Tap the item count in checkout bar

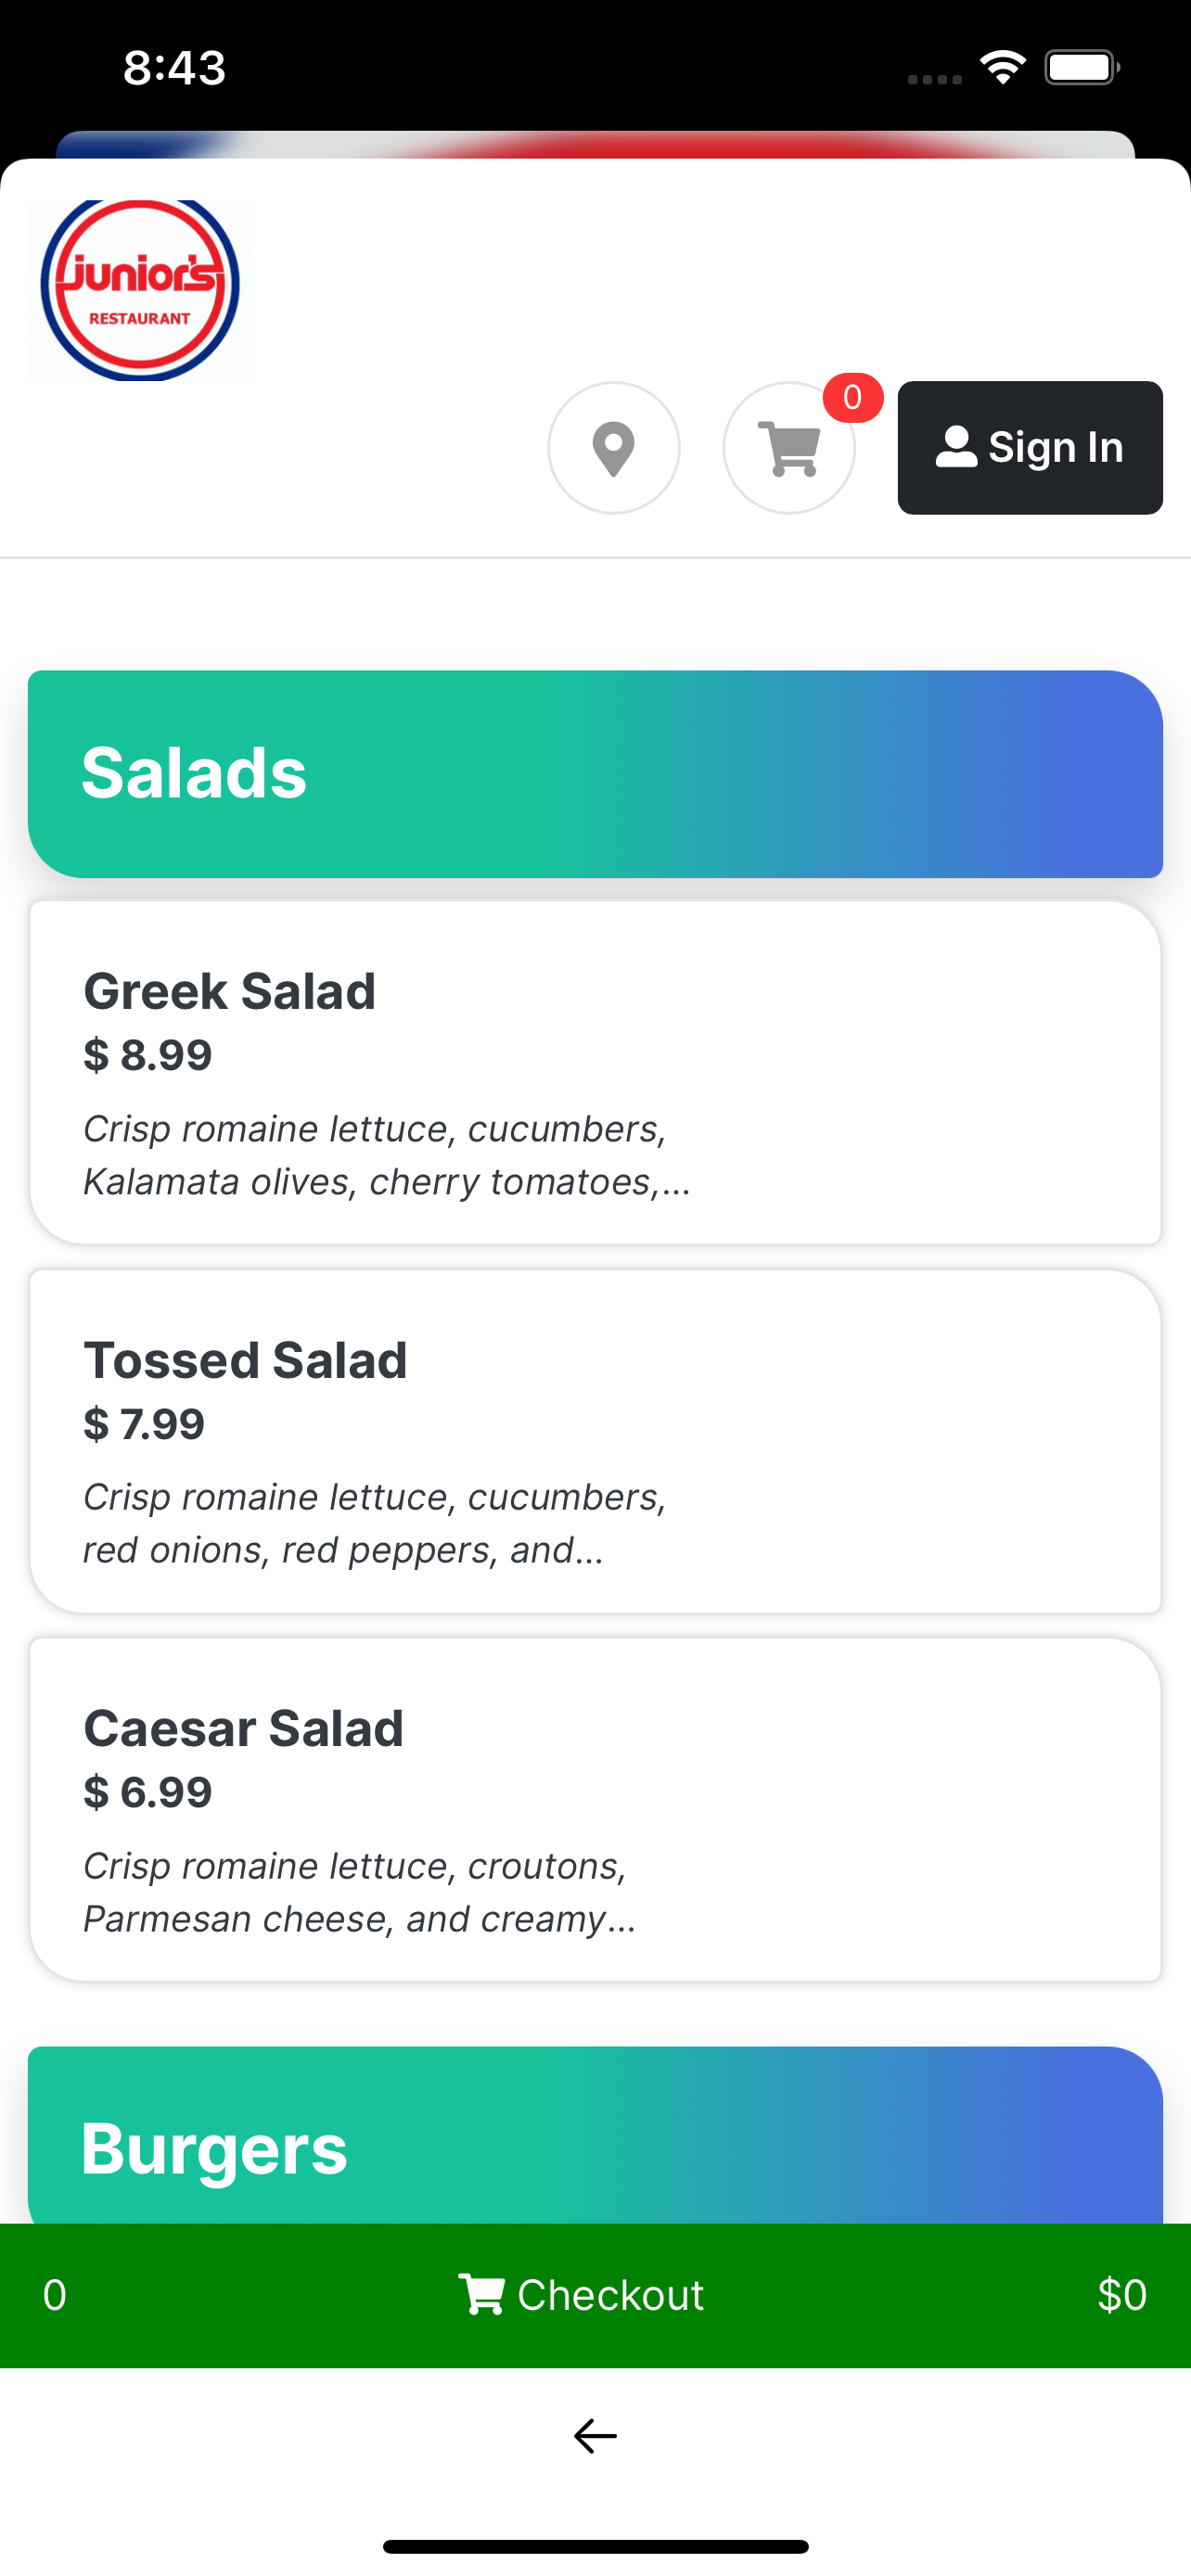point(55,2295)
